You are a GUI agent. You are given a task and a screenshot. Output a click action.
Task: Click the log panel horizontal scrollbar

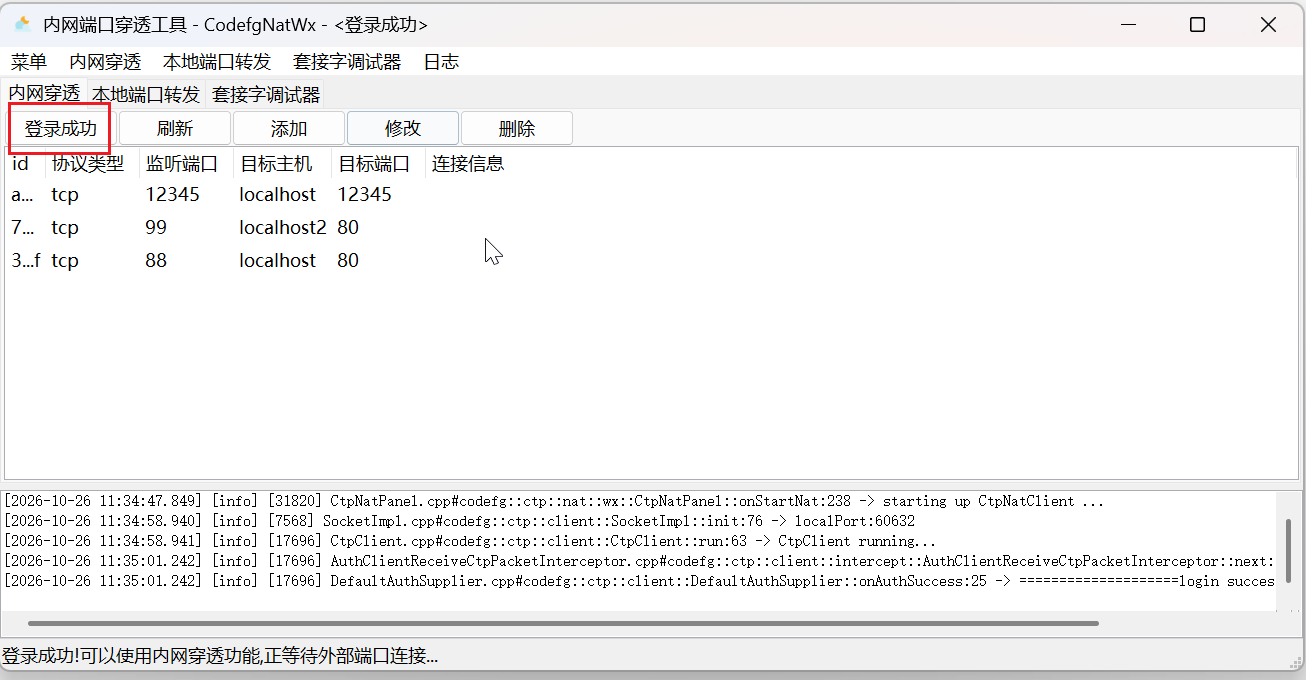pyautogui.click(x=563, y=623)
